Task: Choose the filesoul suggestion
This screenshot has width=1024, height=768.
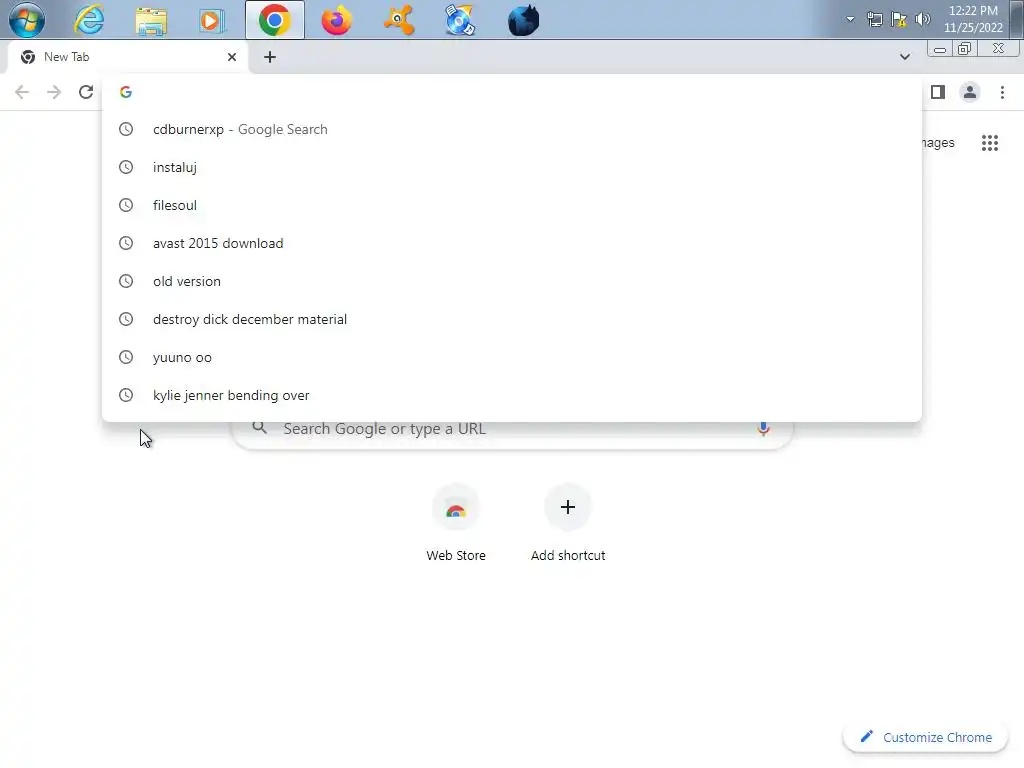Action: click(x=512, y=205)
